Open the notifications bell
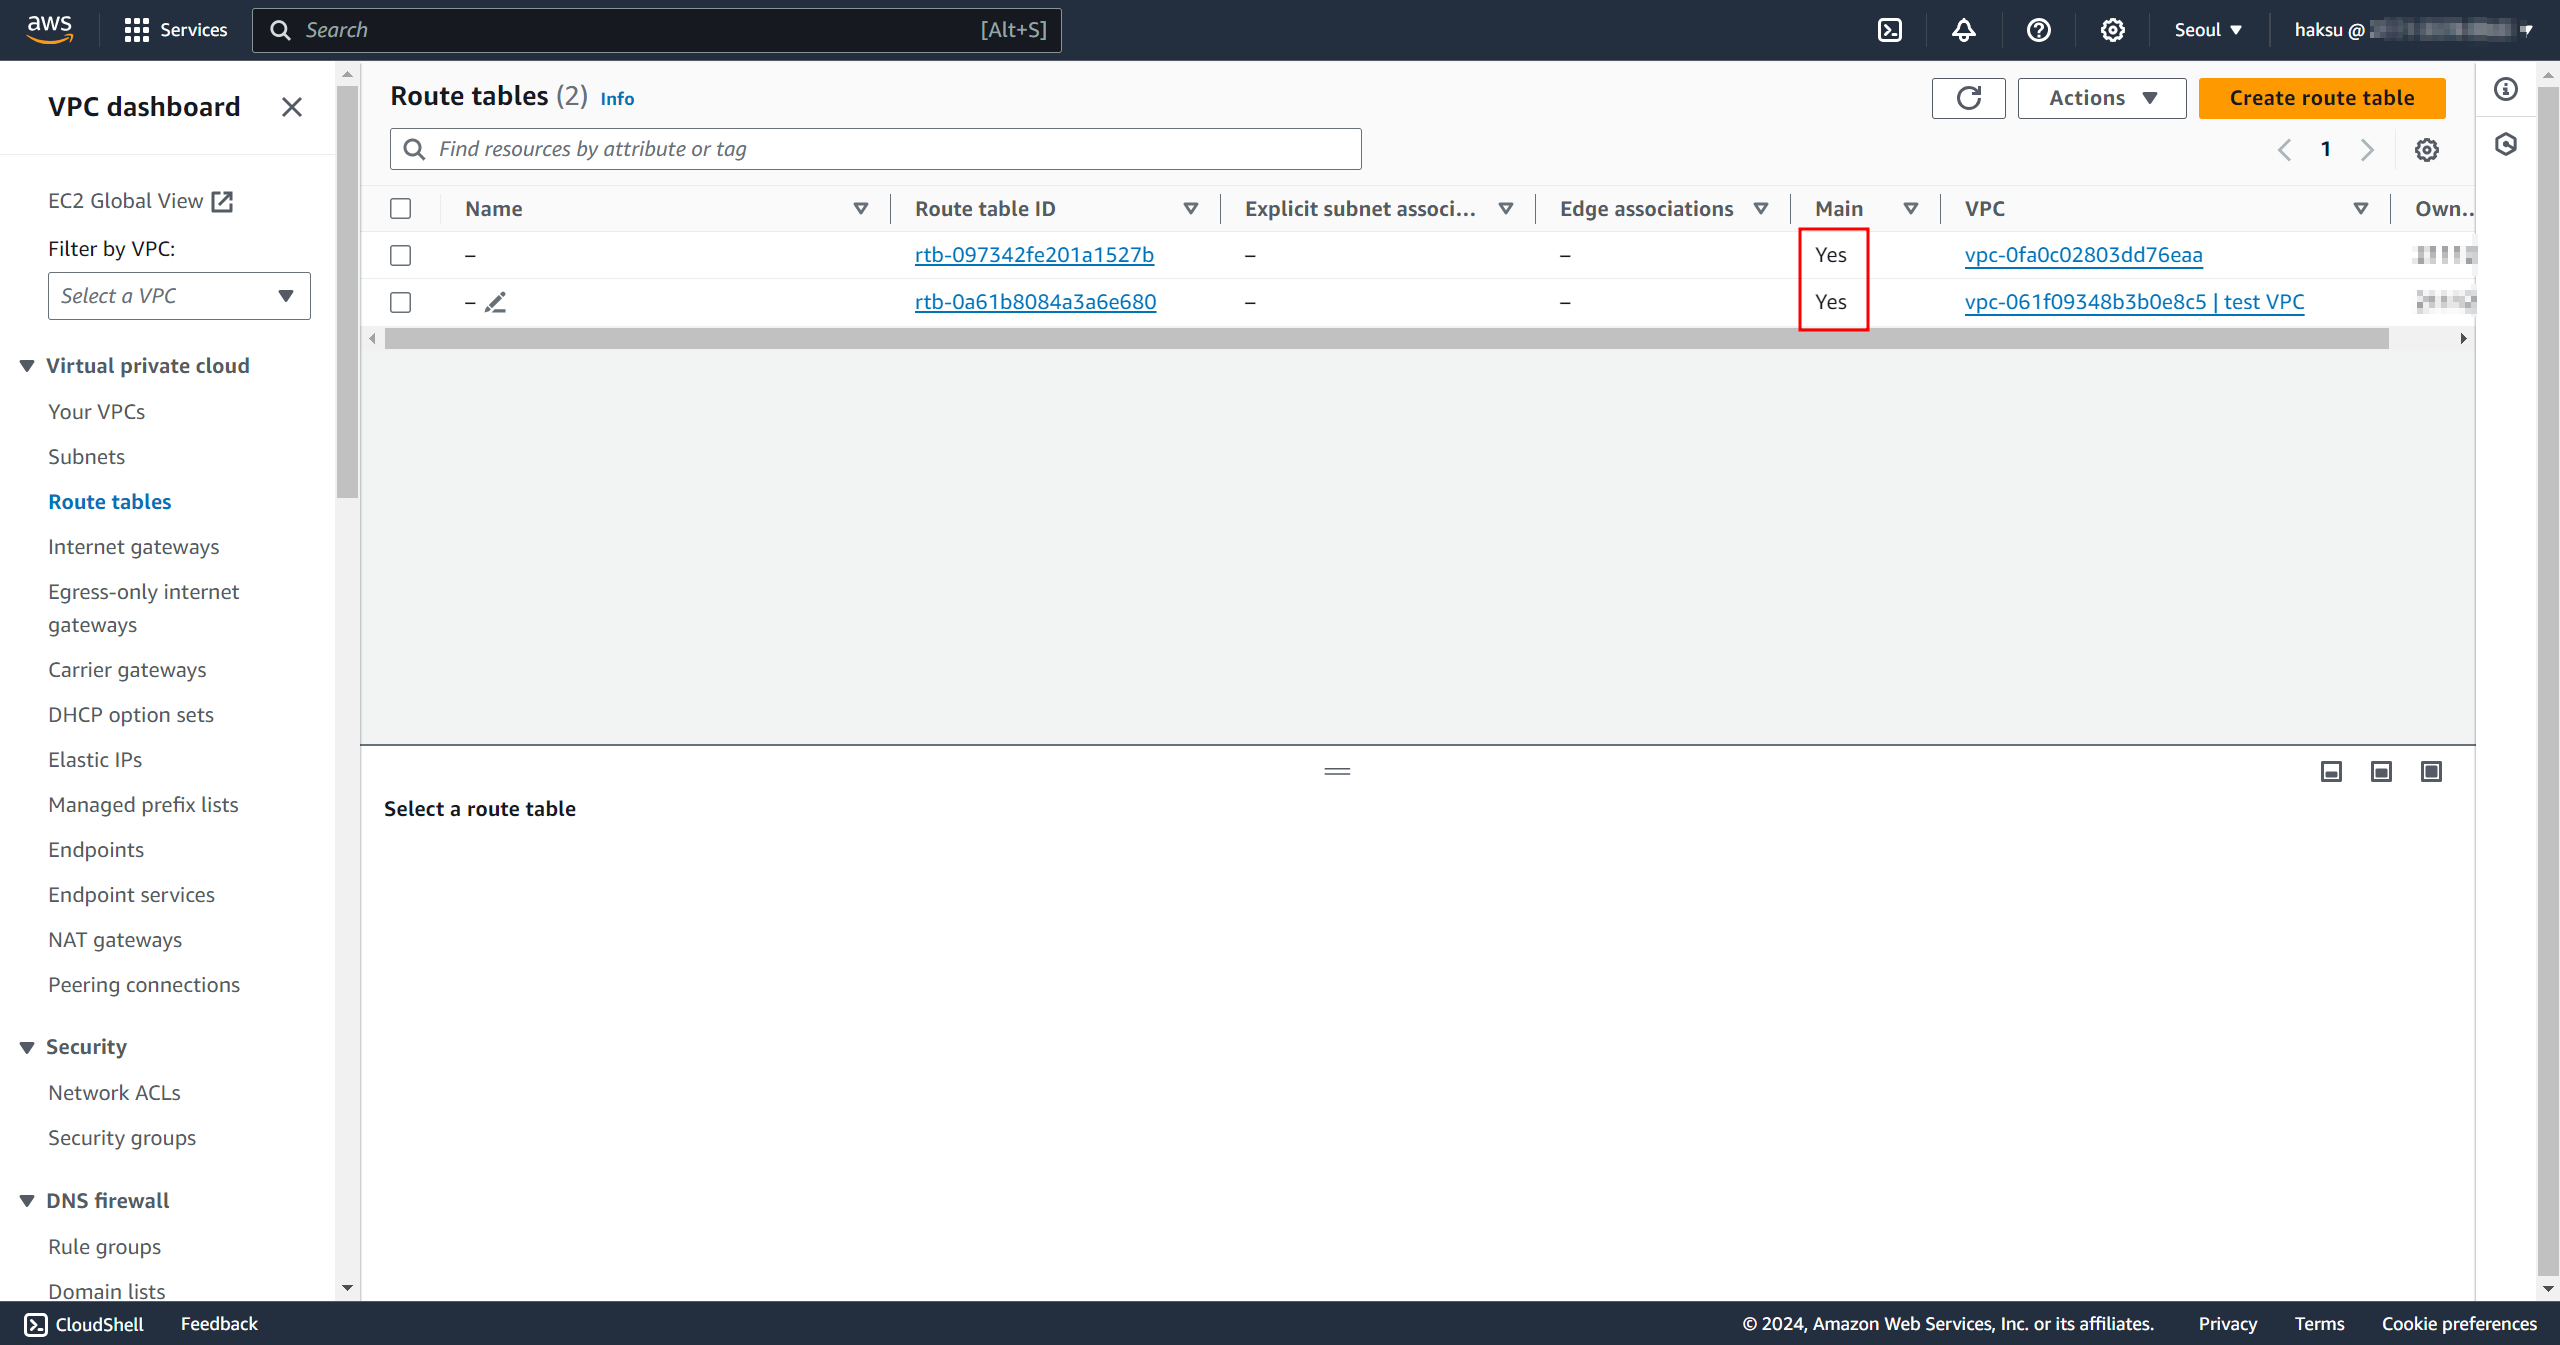This screenshot has height=1345, width=2560. pos(1963,30)
